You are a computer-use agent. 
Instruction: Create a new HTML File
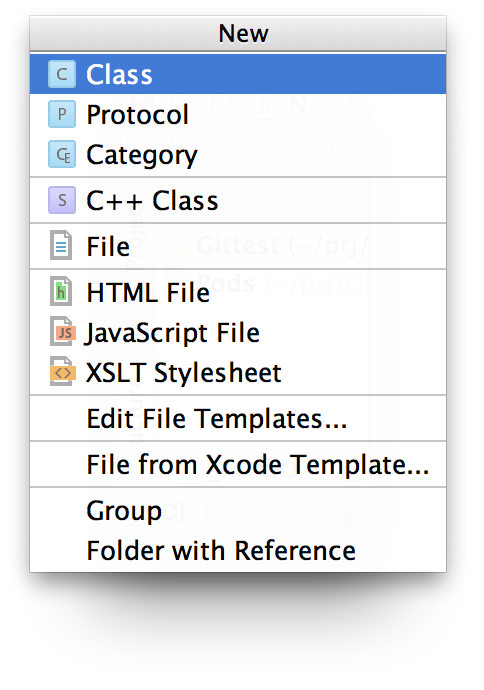point(238,292)
